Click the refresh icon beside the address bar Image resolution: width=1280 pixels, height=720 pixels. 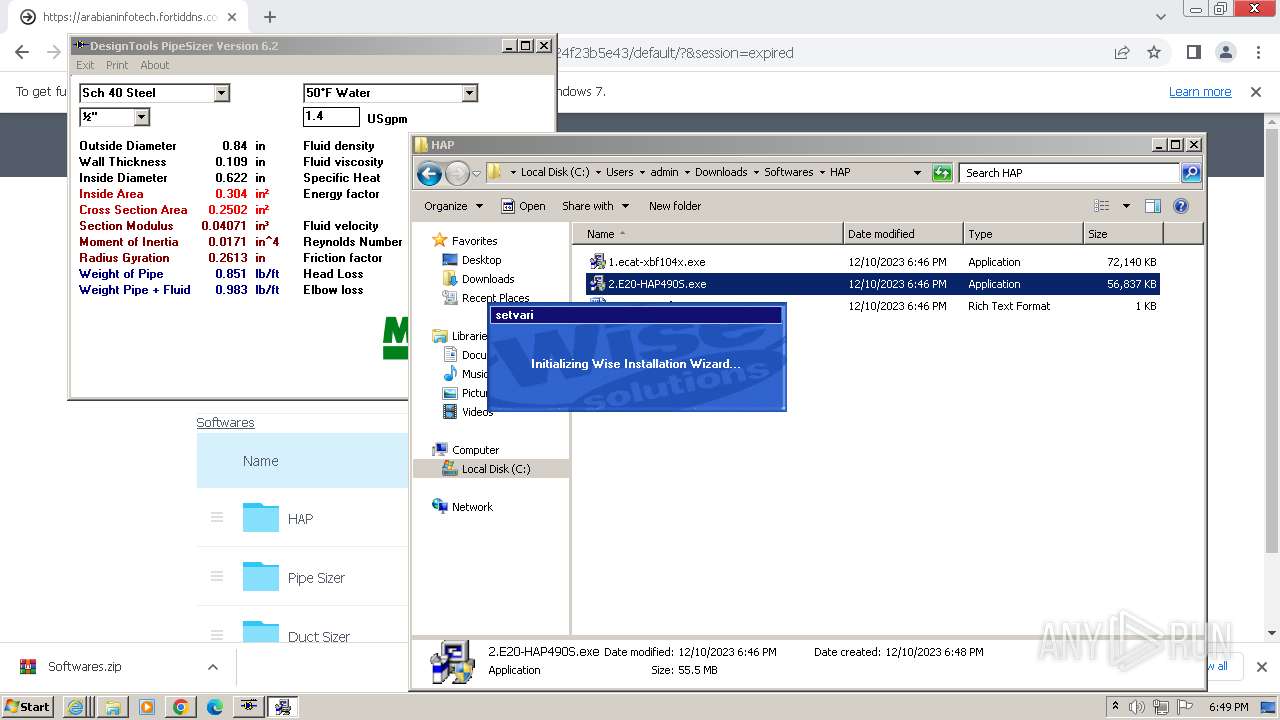(941, 173)
